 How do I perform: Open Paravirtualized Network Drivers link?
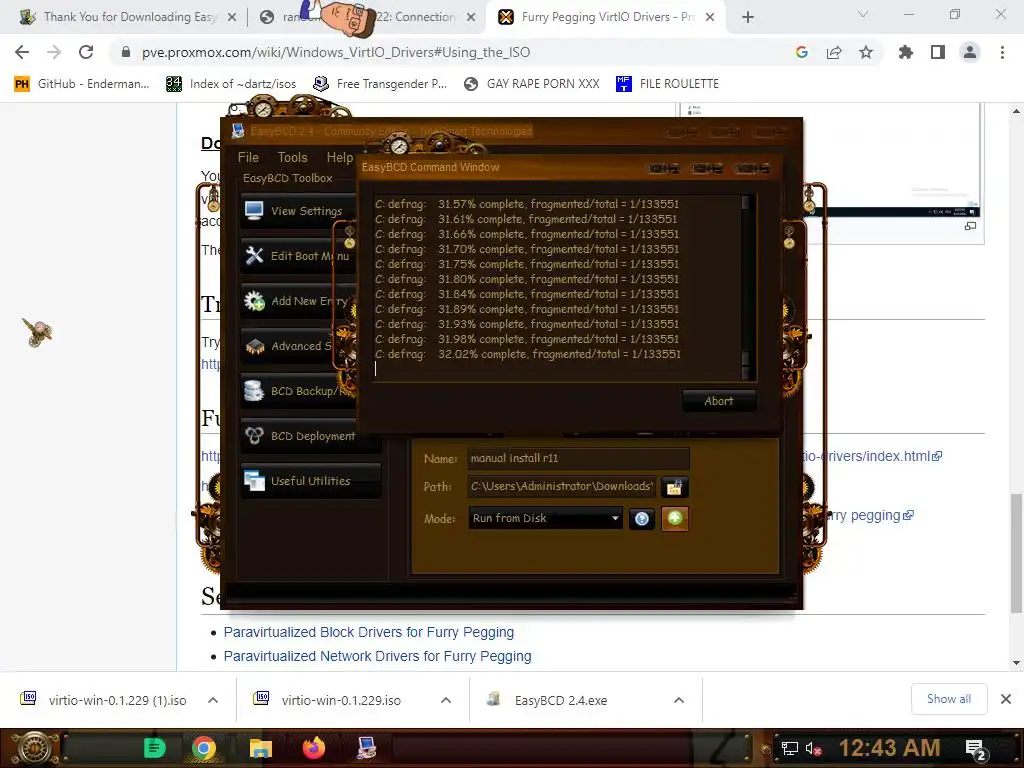377,656
